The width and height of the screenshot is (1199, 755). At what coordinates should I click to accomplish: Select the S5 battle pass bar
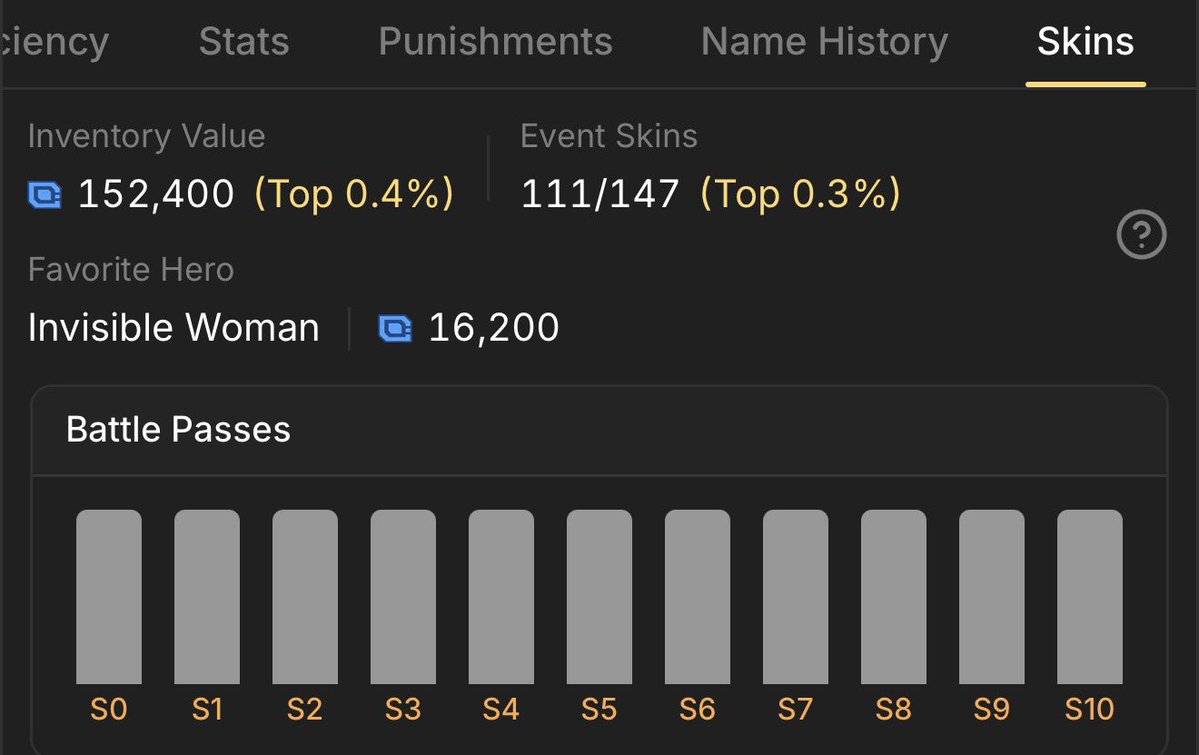point(599,597)
